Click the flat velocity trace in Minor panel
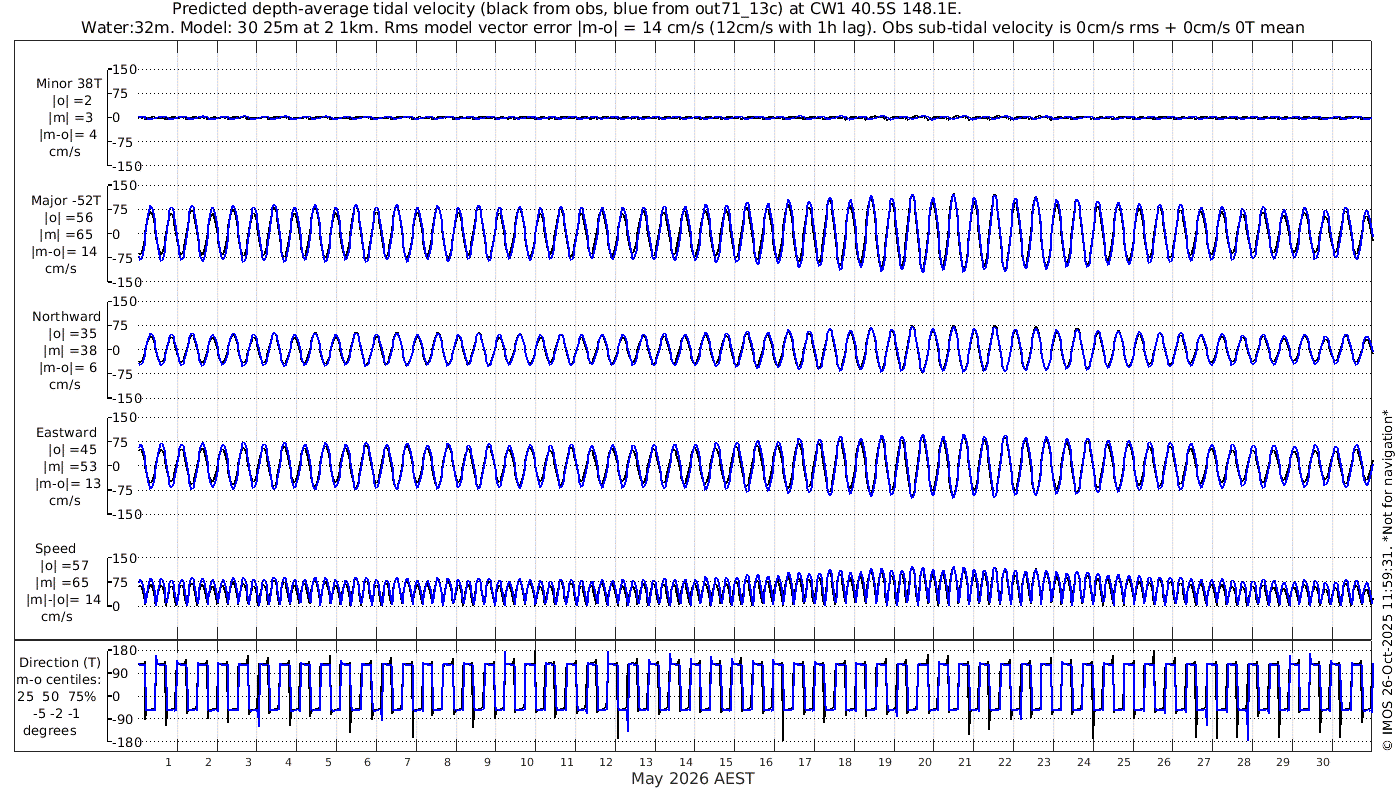The height and width of the screenshot is (800, 1400). pyautogui.click(x=700, y=117)
